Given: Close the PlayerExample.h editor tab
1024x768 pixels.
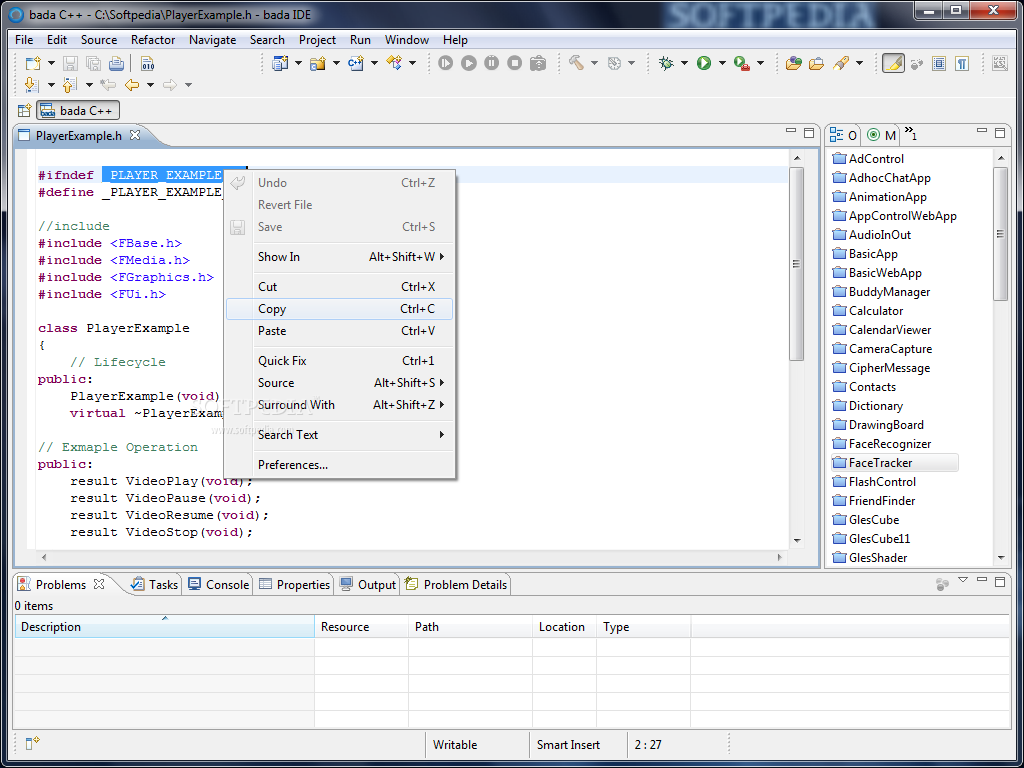Looking at the screenshot, I should pyautogui.click(x=135, y=135).
